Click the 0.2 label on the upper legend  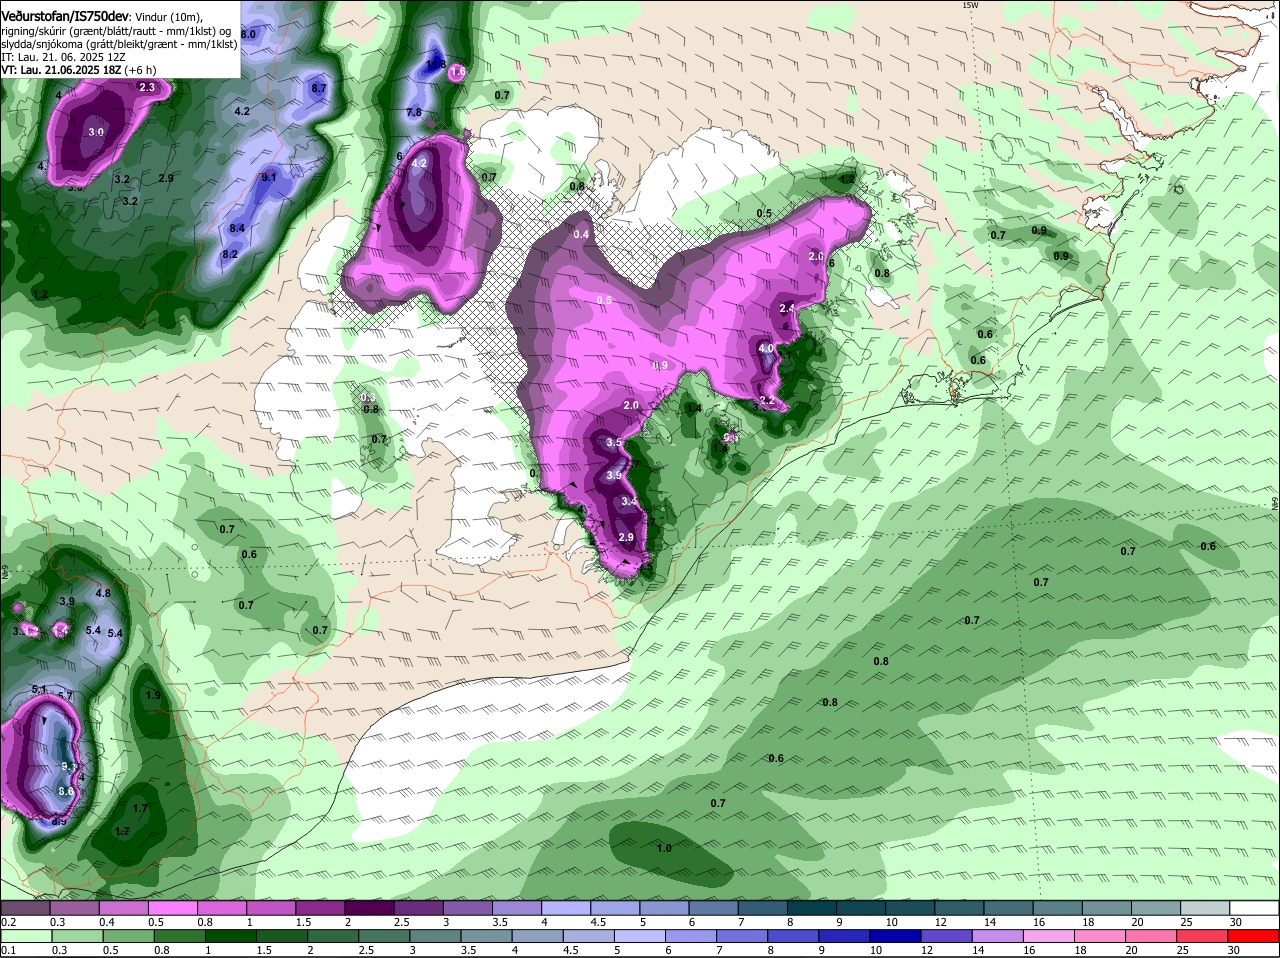click(8, 922)
